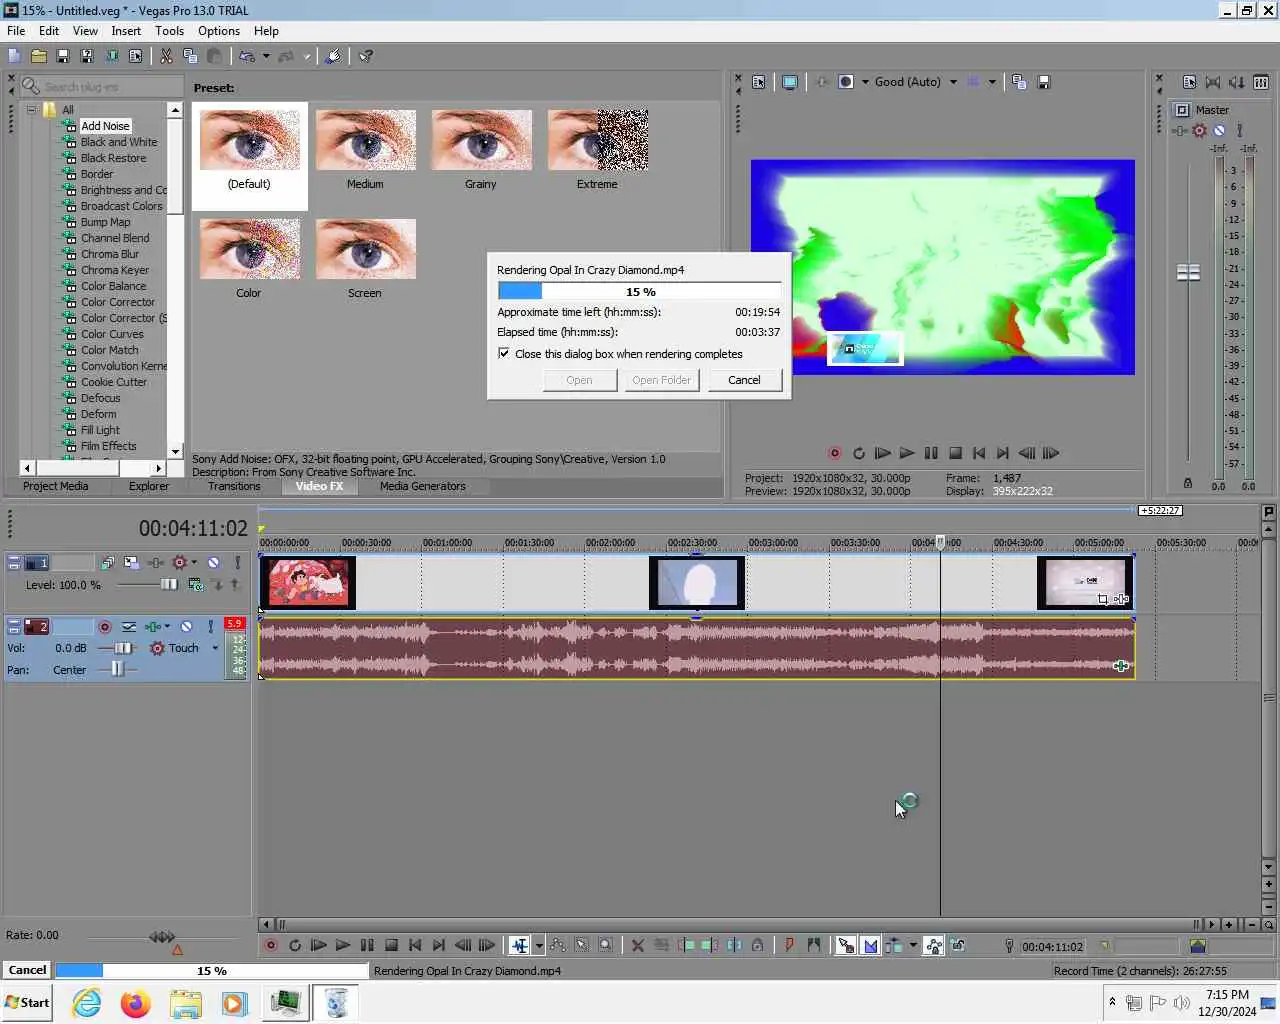Image resolution: width=1280 pixels, height=1024 pixels.
Task: Arm audio track 2 for record
Action: click(x=104, y=627)
